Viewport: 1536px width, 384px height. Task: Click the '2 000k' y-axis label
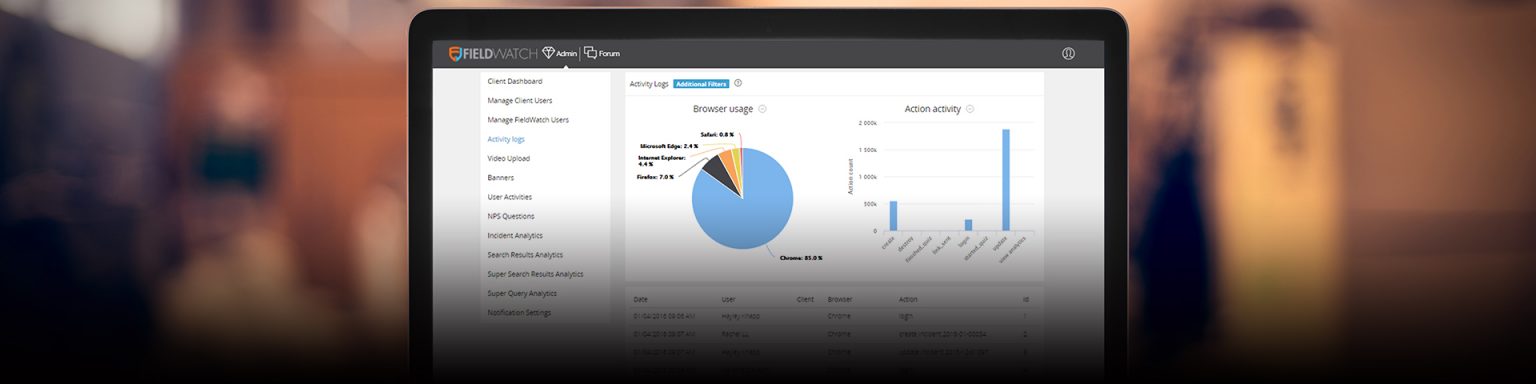(868, 123)
